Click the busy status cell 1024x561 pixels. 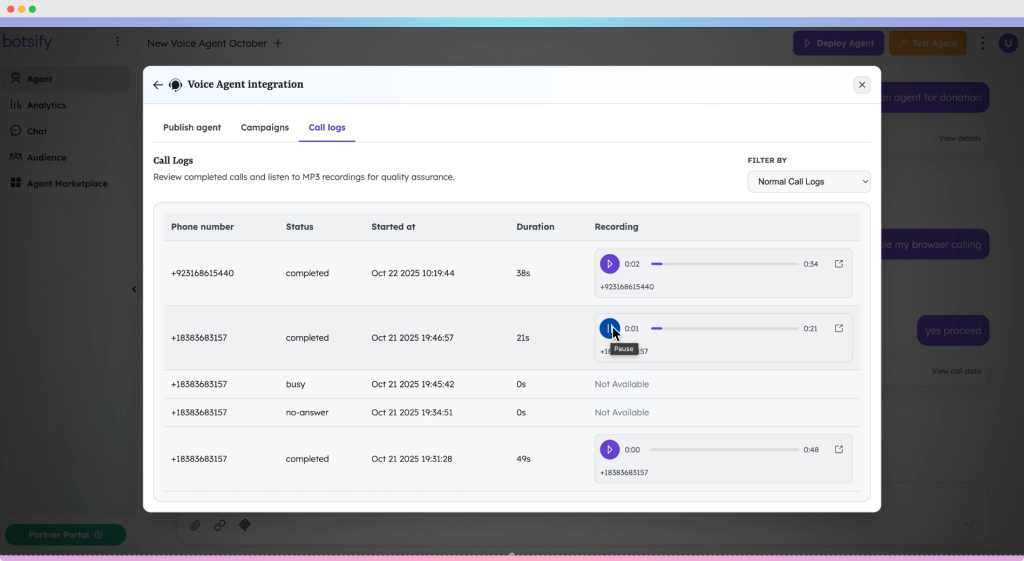[x=295, y=384]
